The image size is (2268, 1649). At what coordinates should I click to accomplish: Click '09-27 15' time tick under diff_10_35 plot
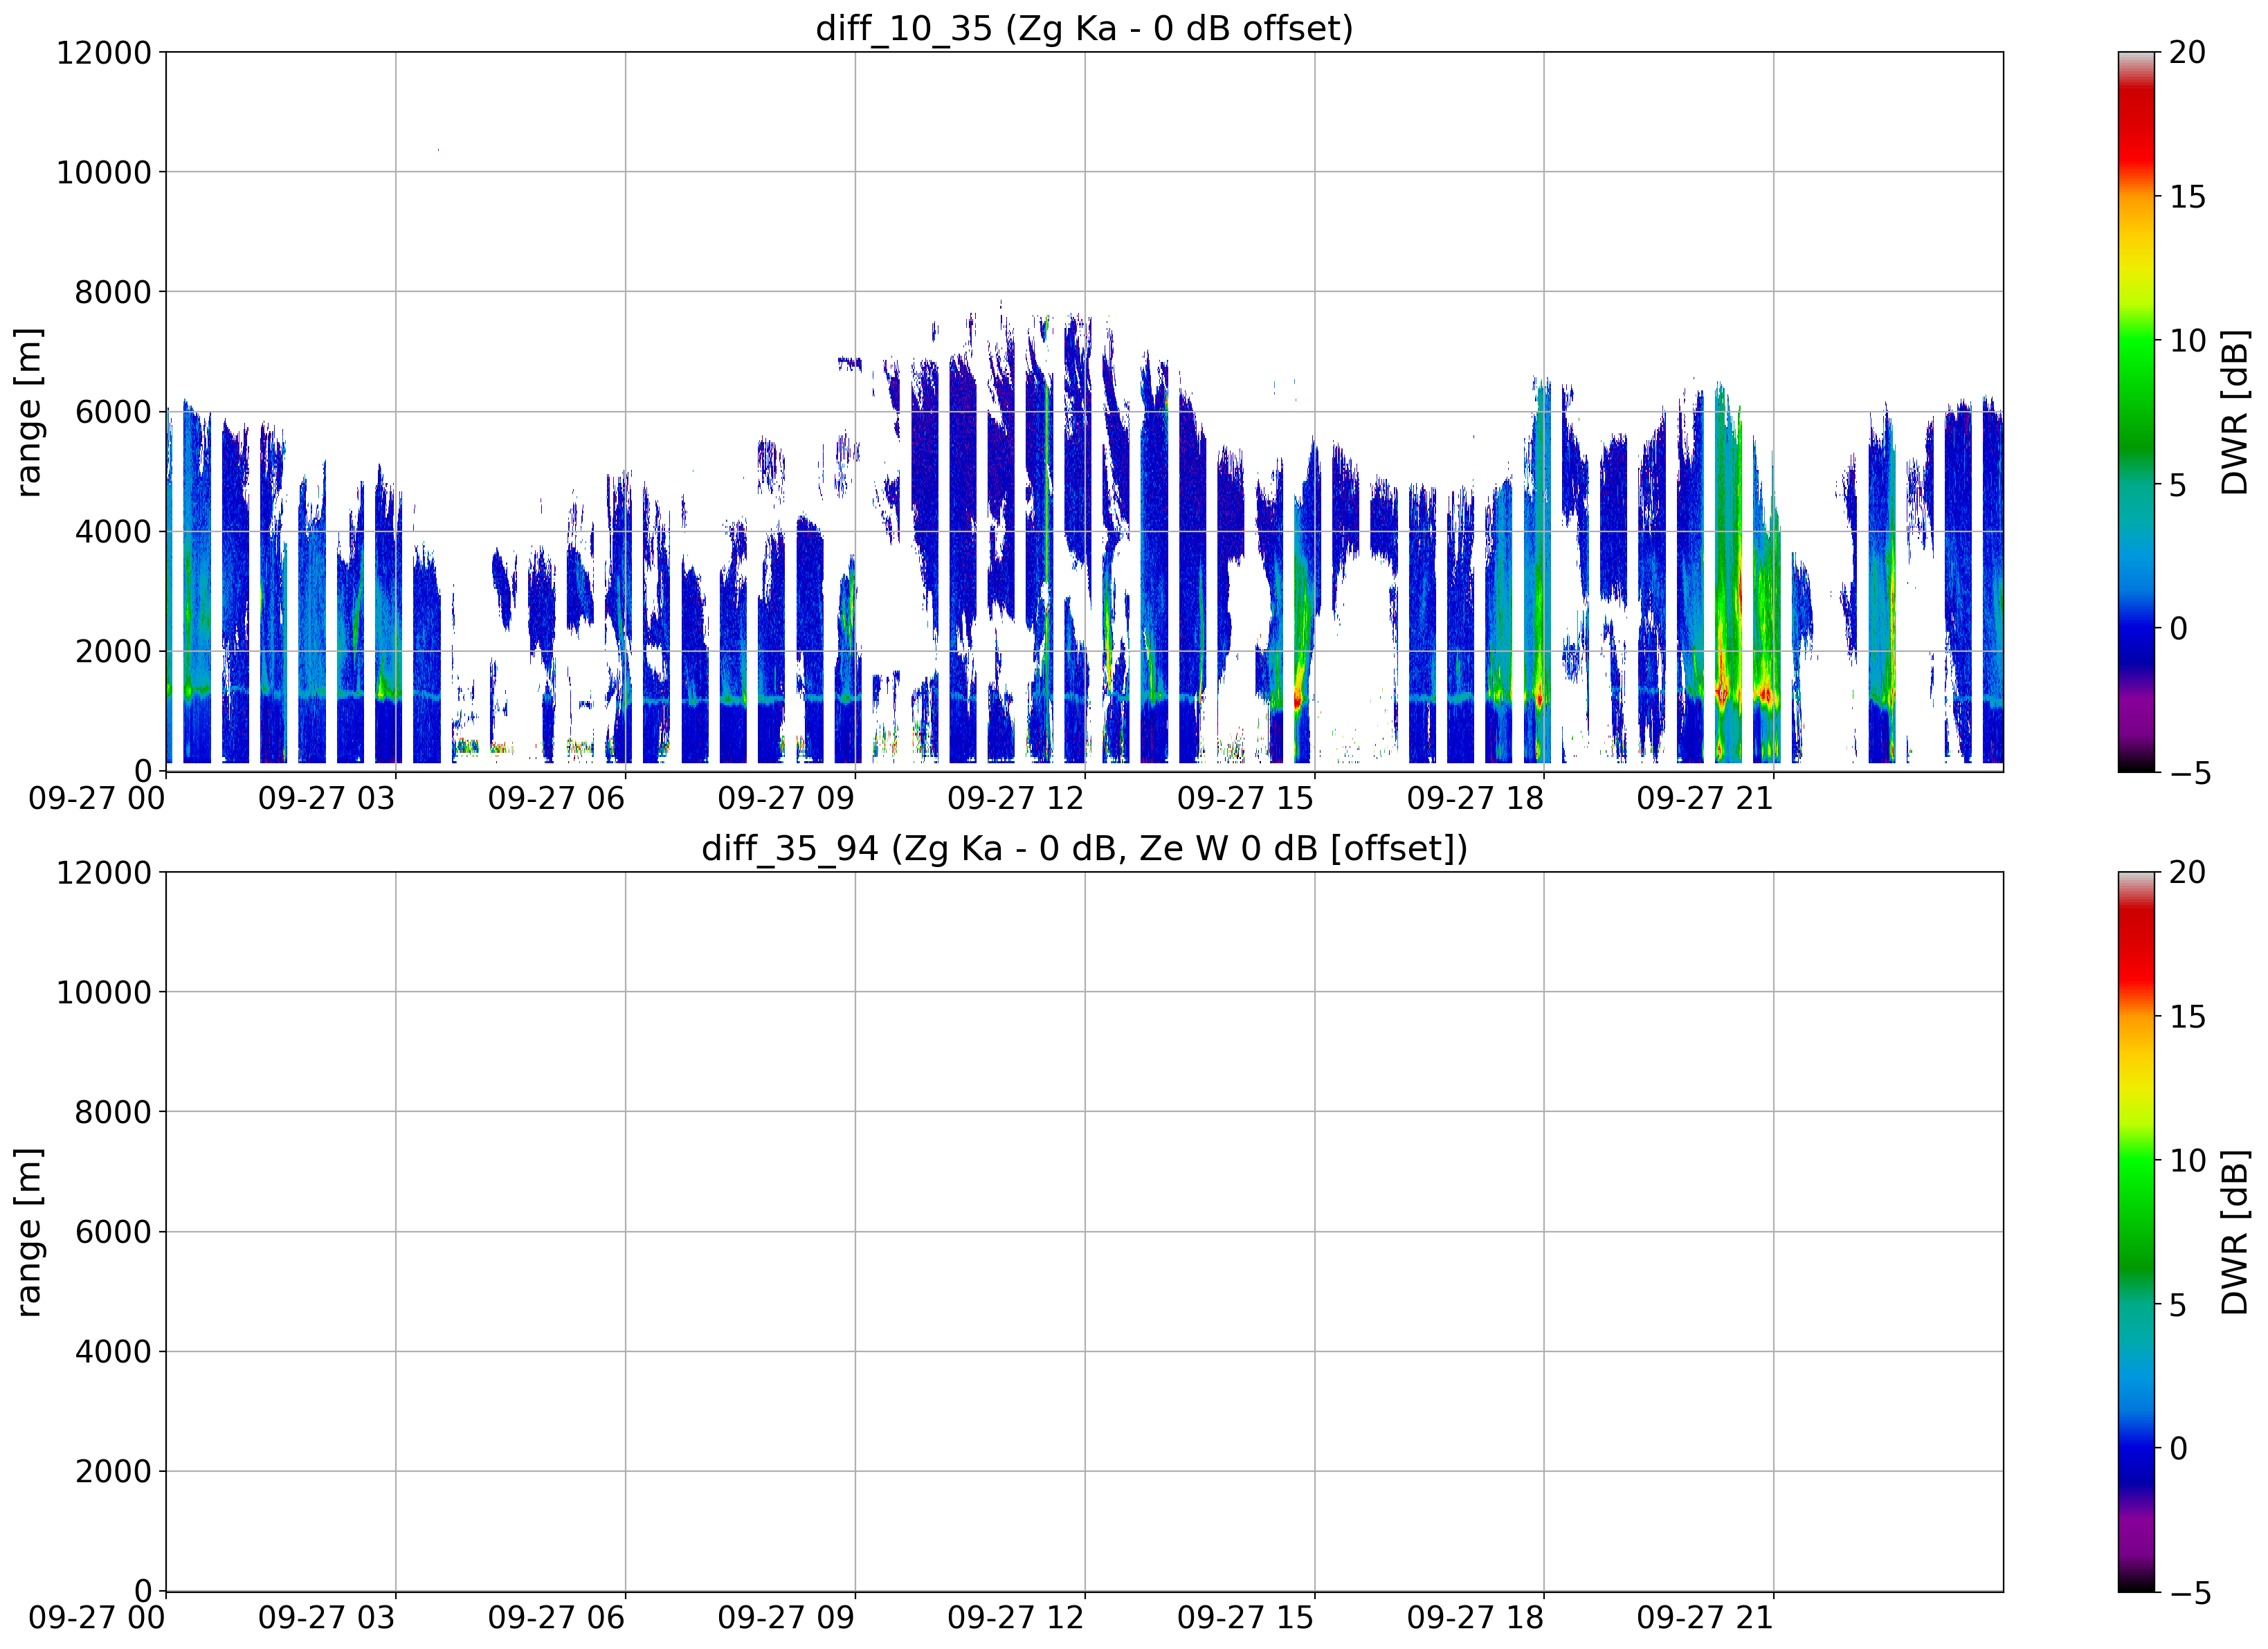(x=1245, y=799)
